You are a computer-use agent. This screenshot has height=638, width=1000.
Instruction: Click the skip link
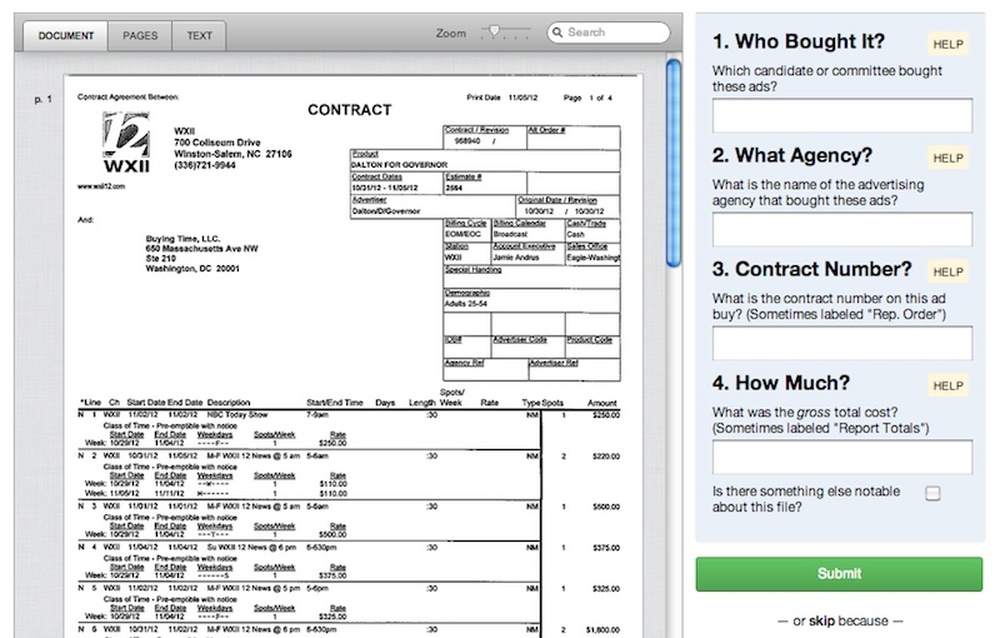(x=821, y=621)
